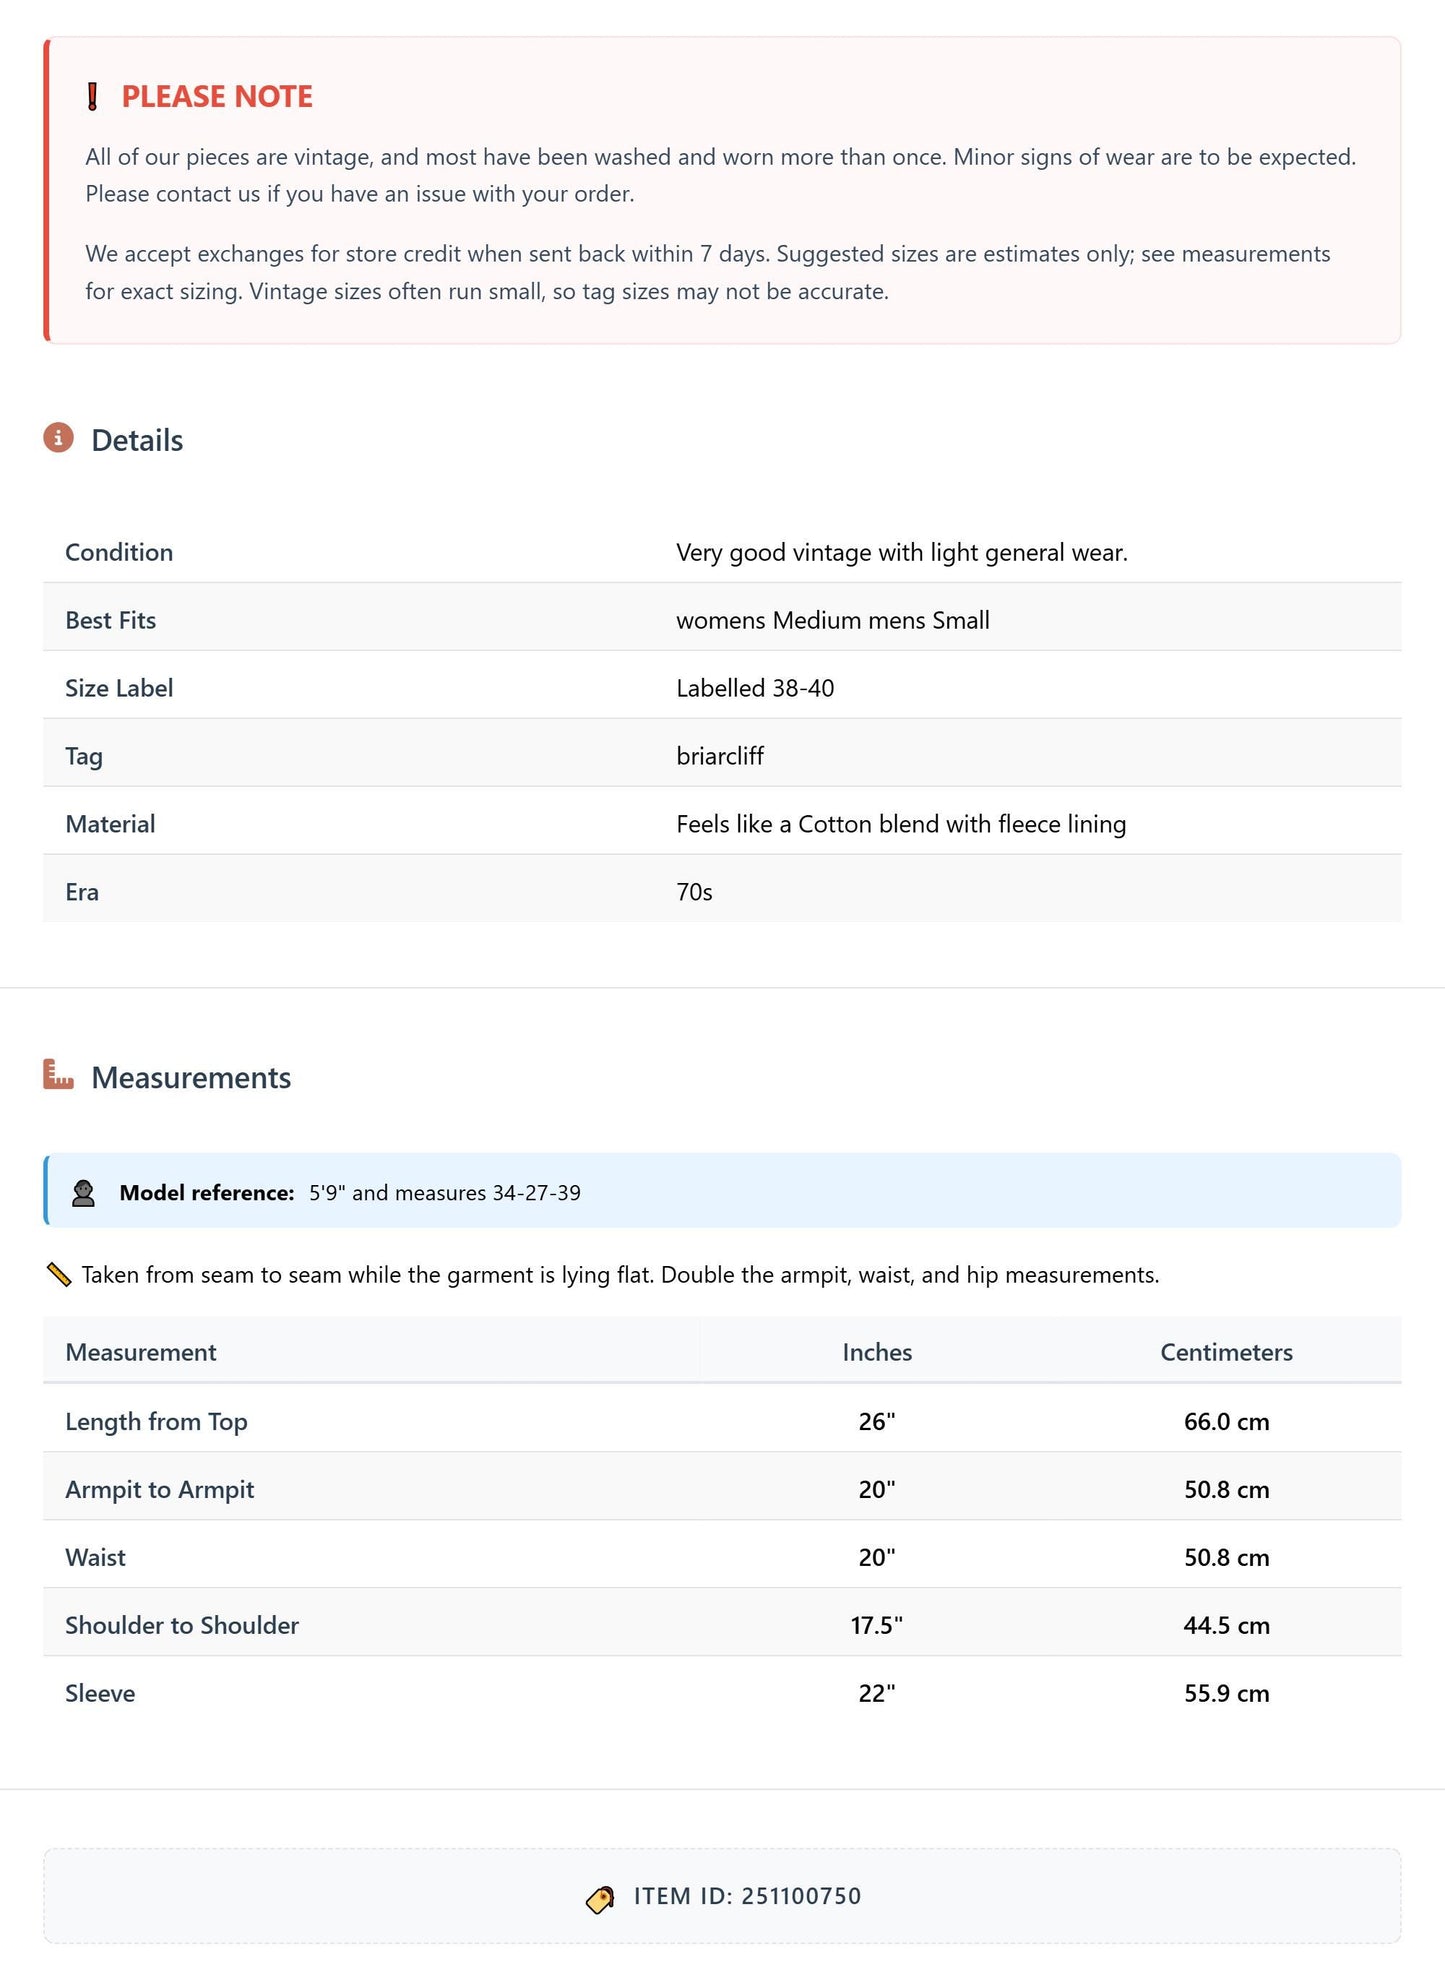
Task: Select the Condition row value text
Action: pyautogui.click(x=902, y=553)
